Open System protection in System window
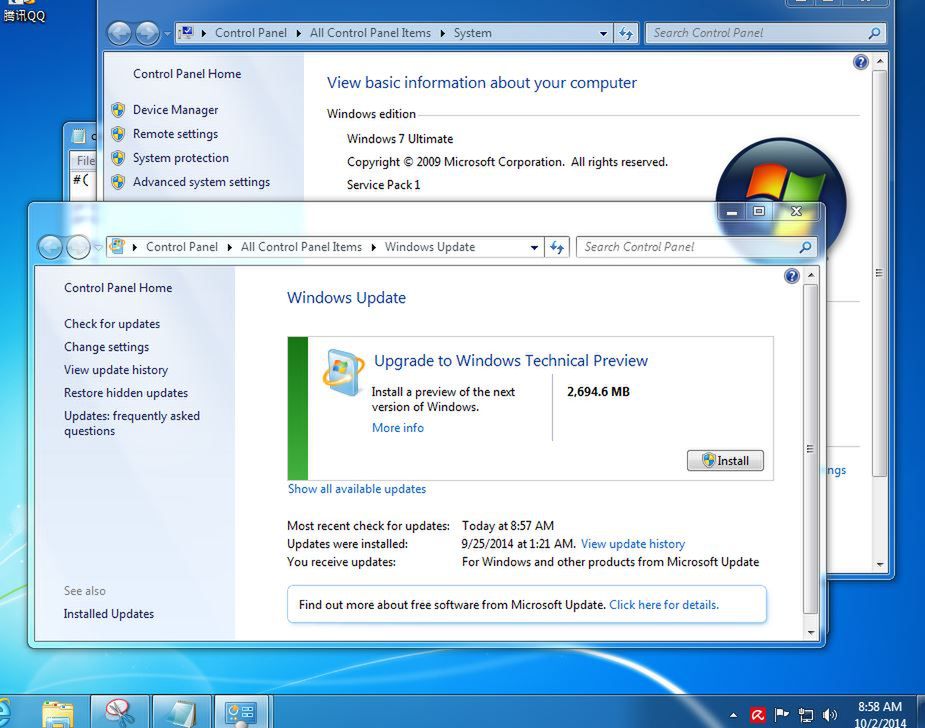Viewport: 925px width, 728px height. [181, 158]
